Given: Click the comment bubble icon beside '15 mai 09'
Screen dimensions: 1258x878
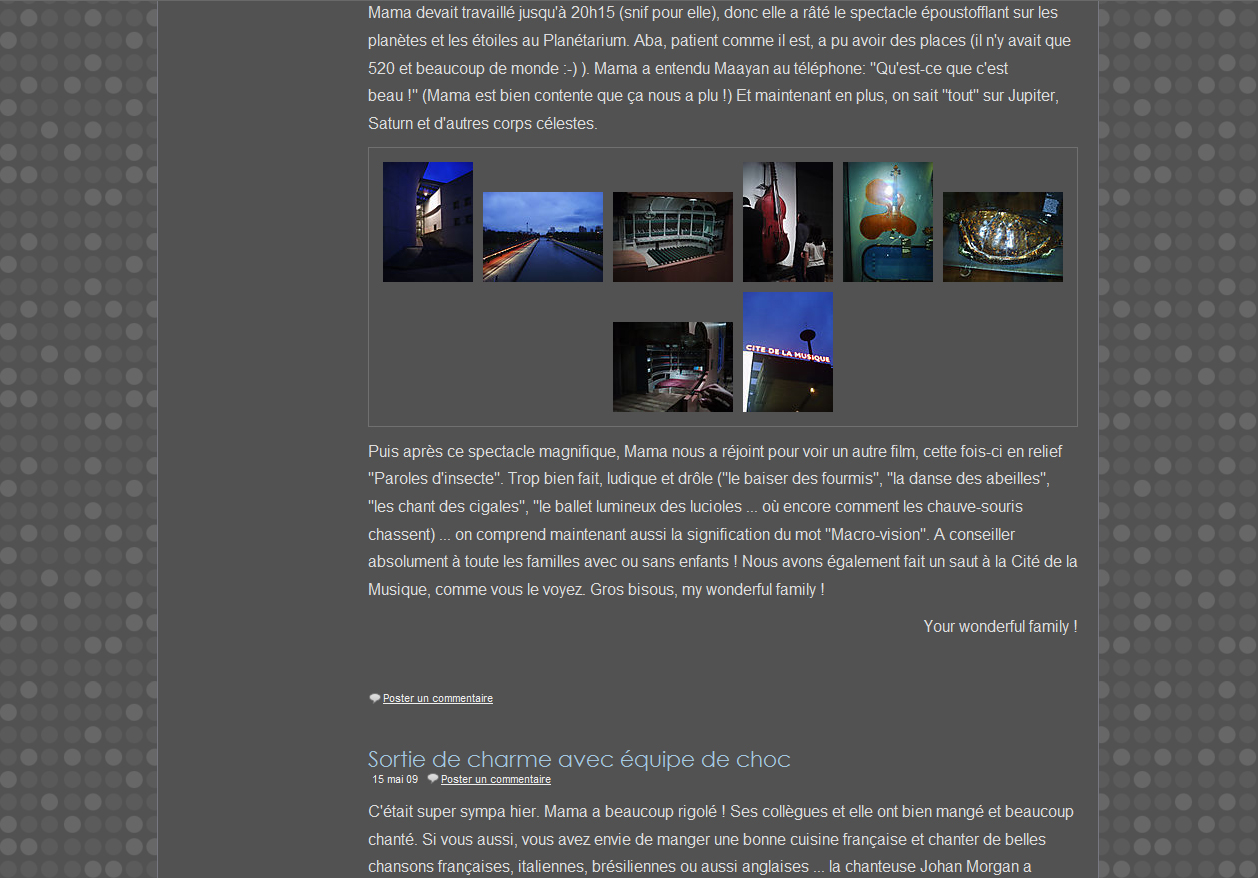Looking at the screenshot, I should (x=433, y=779).
